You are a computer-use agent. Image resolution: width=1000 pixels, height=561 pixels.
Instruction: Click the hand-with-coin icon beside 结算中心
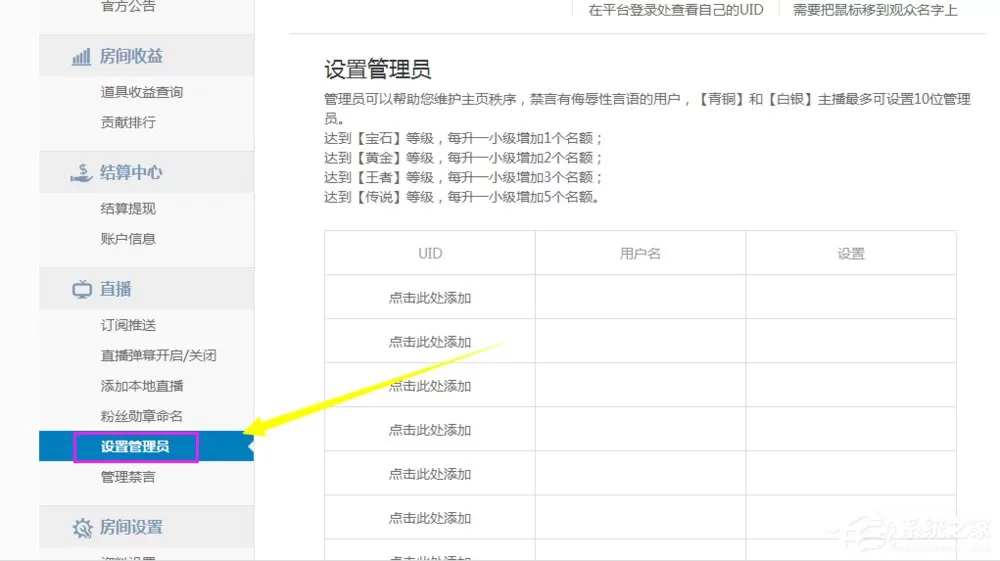[x=81, y=173]
